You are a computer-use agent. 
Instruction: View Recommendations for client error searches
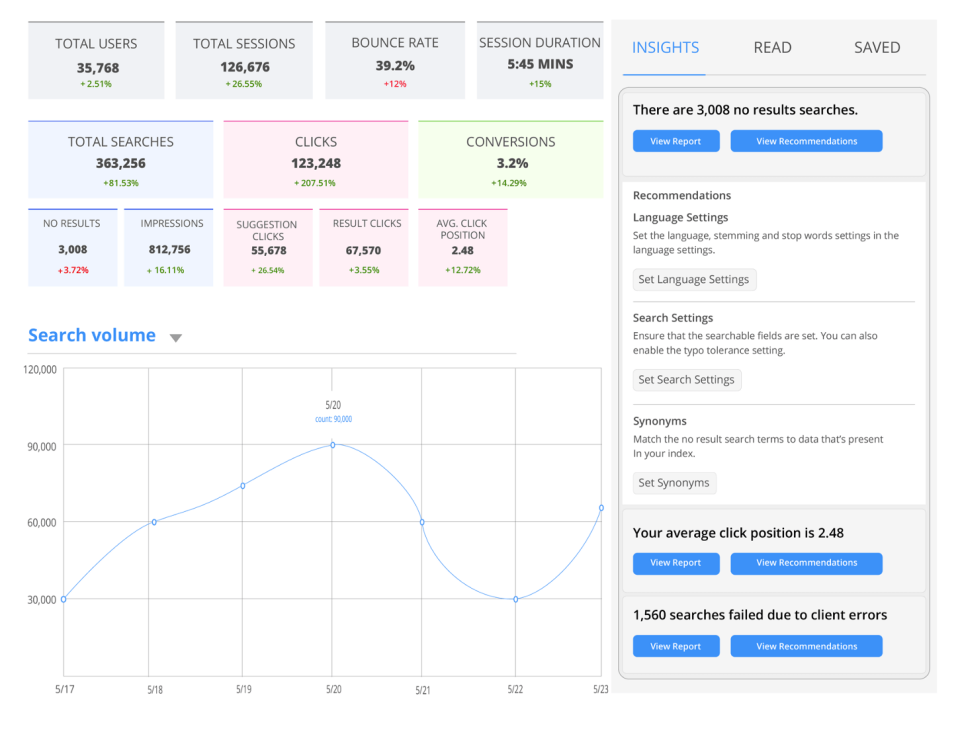pos(806,645)
